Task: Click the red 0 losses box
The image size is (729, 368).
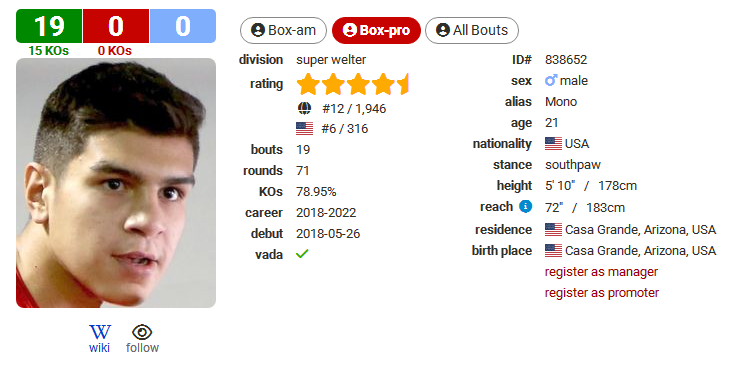Action: click(116, 26)
